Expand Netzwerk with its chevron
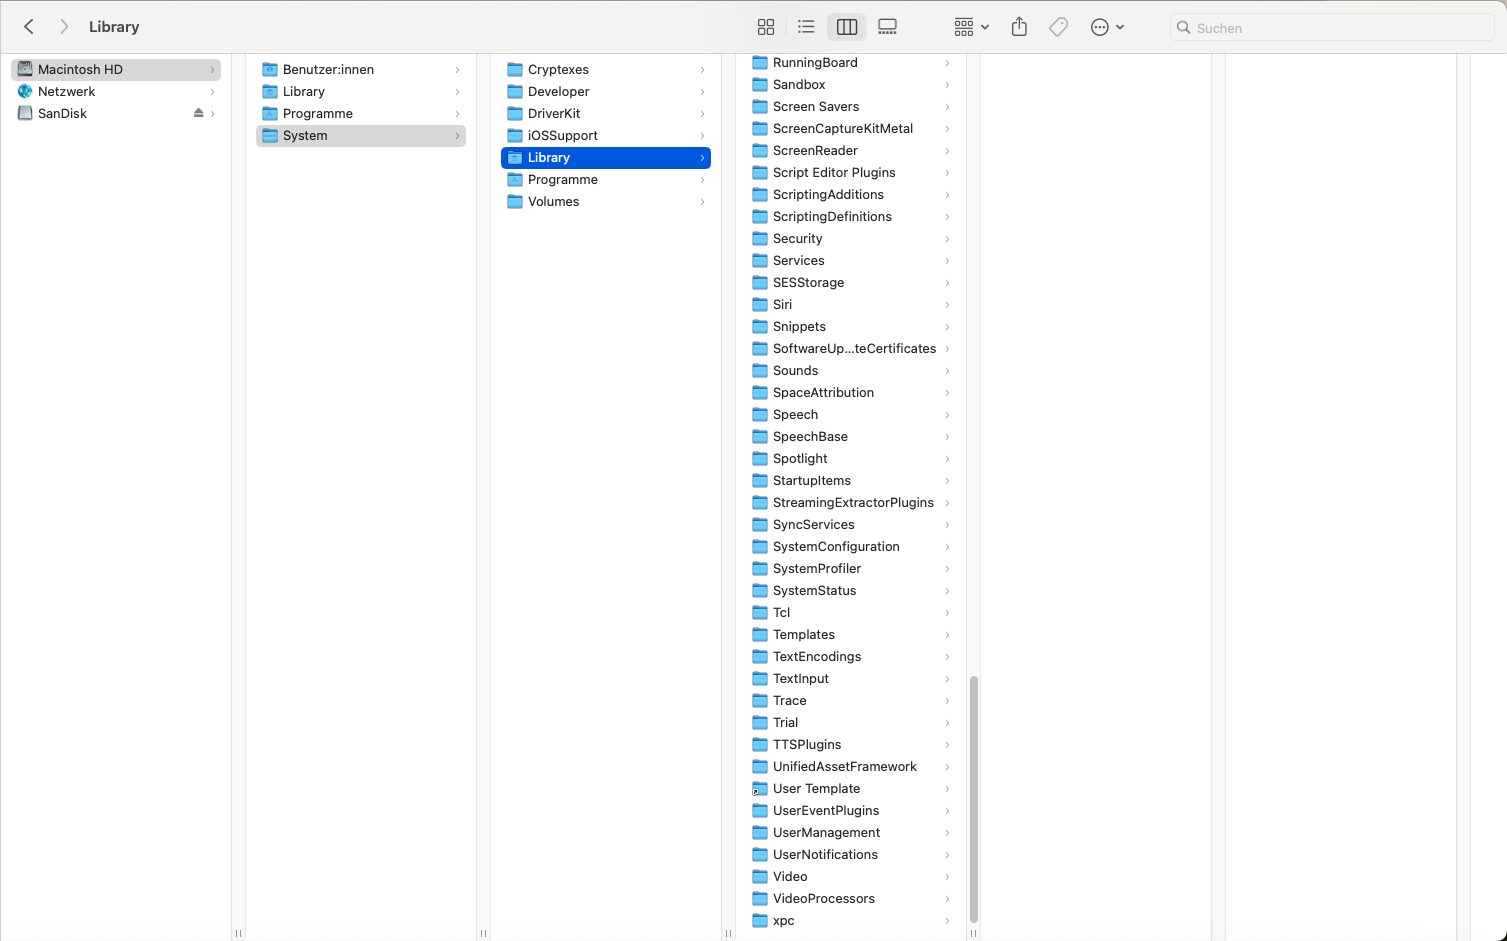Screen dimensions: 1507x941 (x=212, y=91)
